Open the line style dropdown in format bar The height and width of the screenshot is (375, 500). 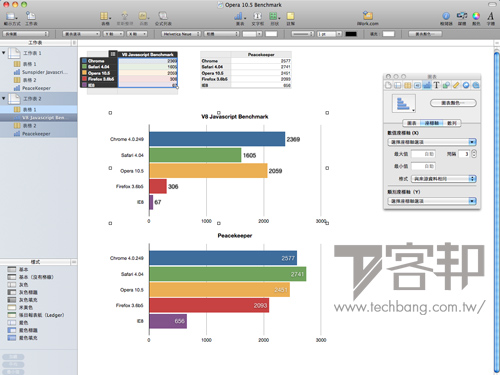point(302,34)
